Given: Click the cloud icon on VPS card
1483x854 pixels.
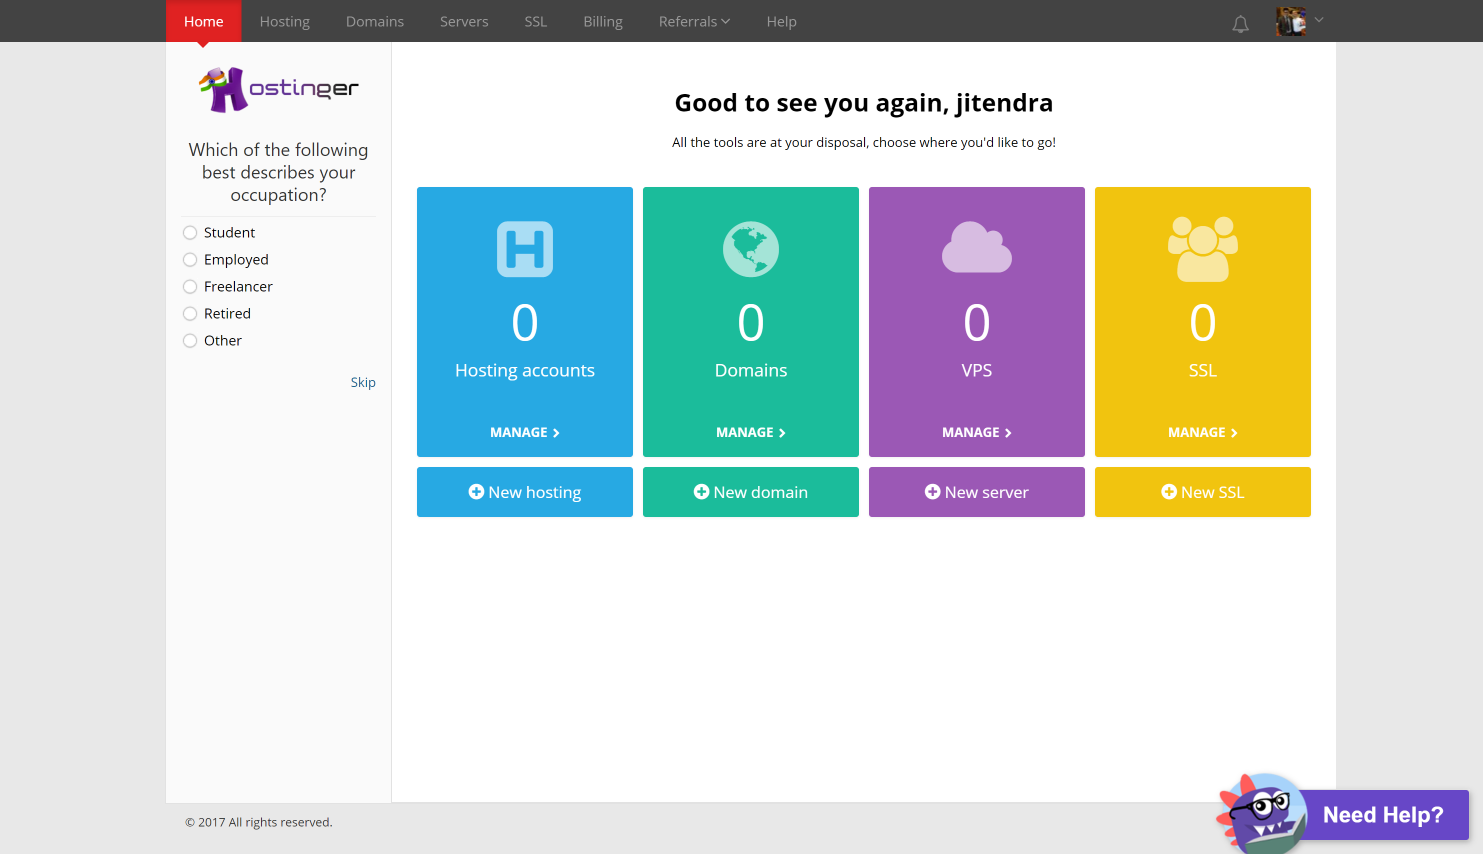Looking at the screenshot, I should pyautogui.click(x=976, y=248).
